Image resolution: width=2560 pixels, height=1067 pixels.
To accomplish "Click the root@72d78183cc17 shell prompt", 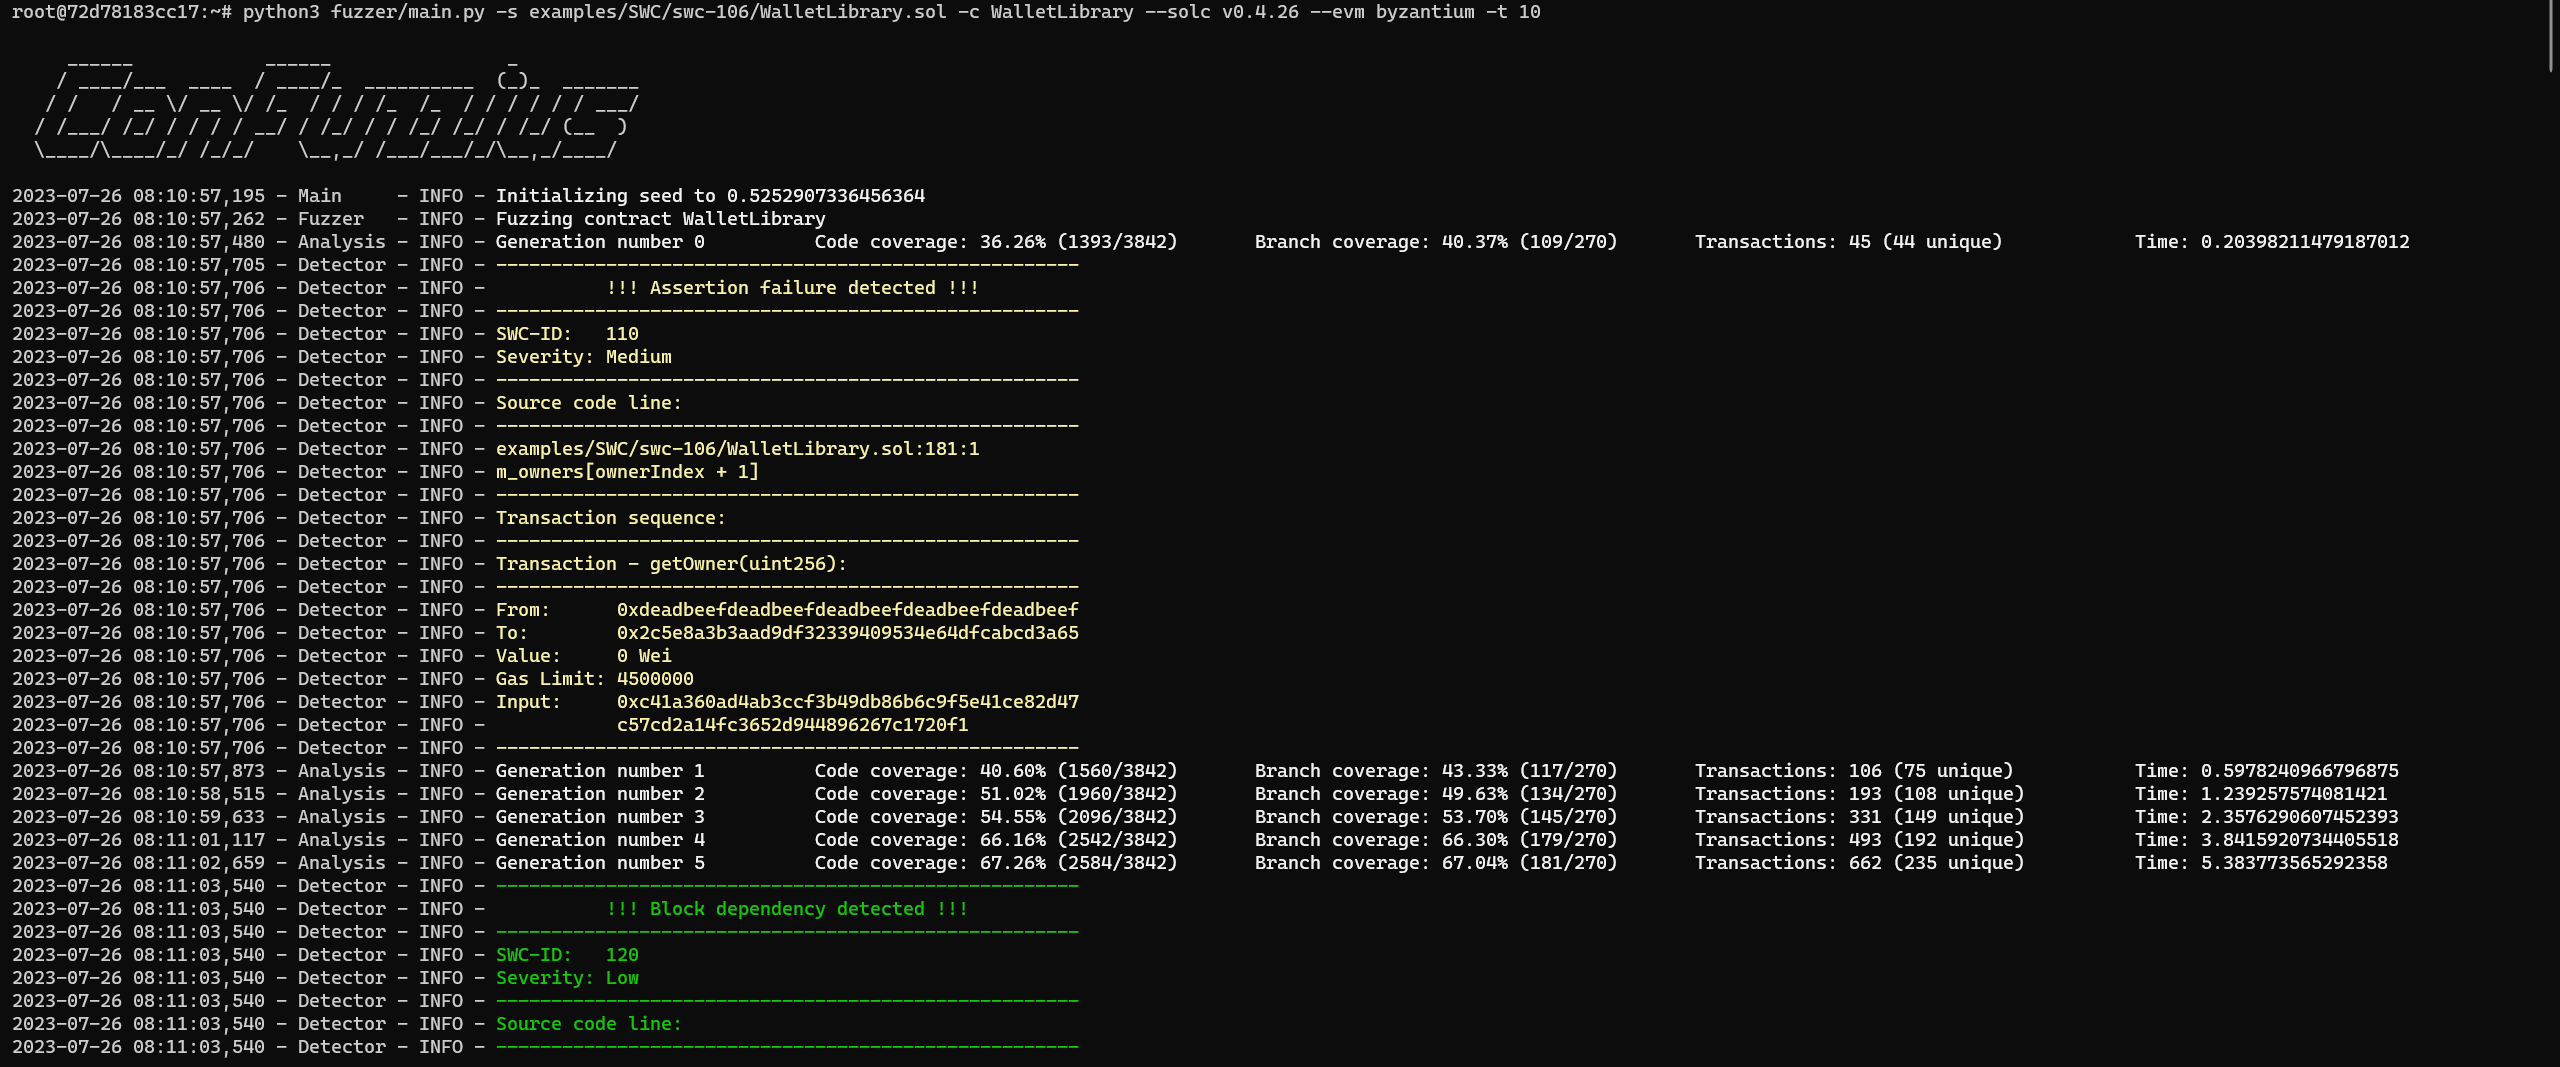I will pyautogui.click(x=121, y=12).
